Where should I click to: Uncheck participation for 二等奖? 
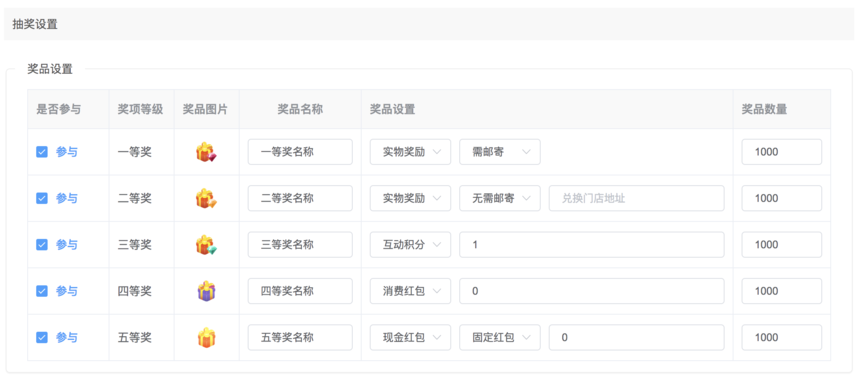tap(42, 198)
